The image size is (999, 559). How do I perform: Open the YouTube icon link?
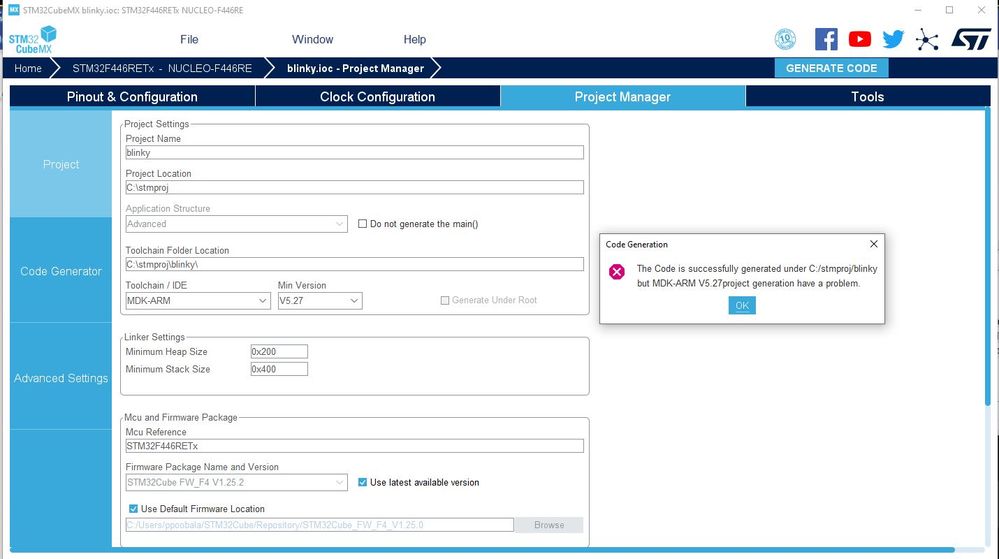click(859, 40)
